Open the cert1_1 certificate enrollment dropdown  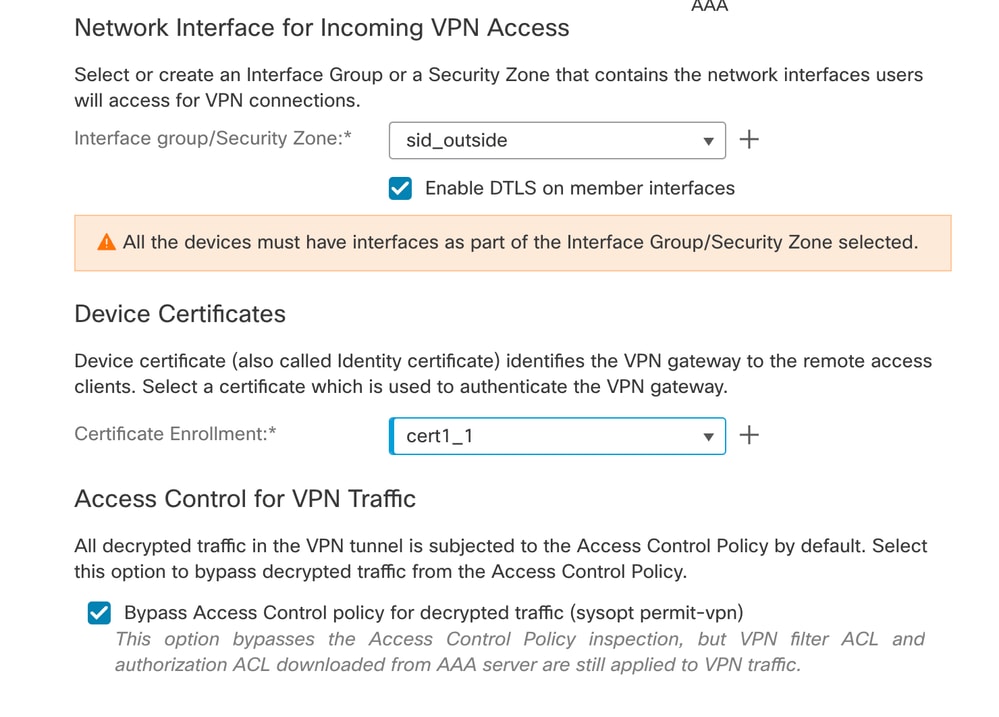(x=557, y=436)
